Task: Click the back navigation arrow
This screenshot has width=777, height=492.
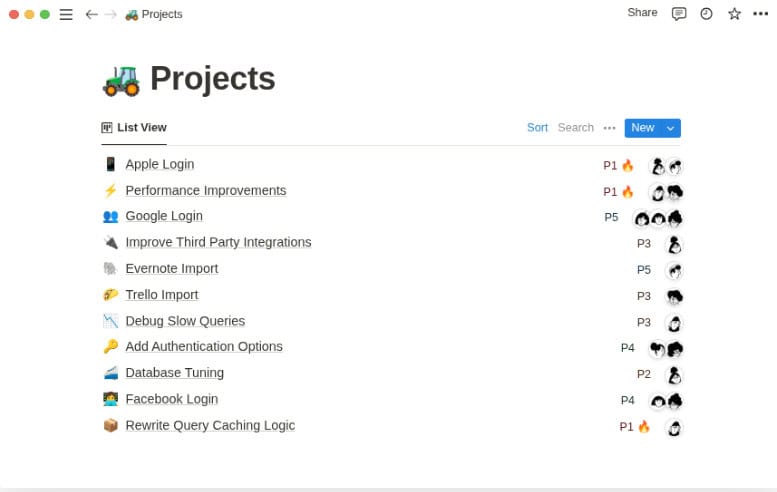Action: point(91,14)
